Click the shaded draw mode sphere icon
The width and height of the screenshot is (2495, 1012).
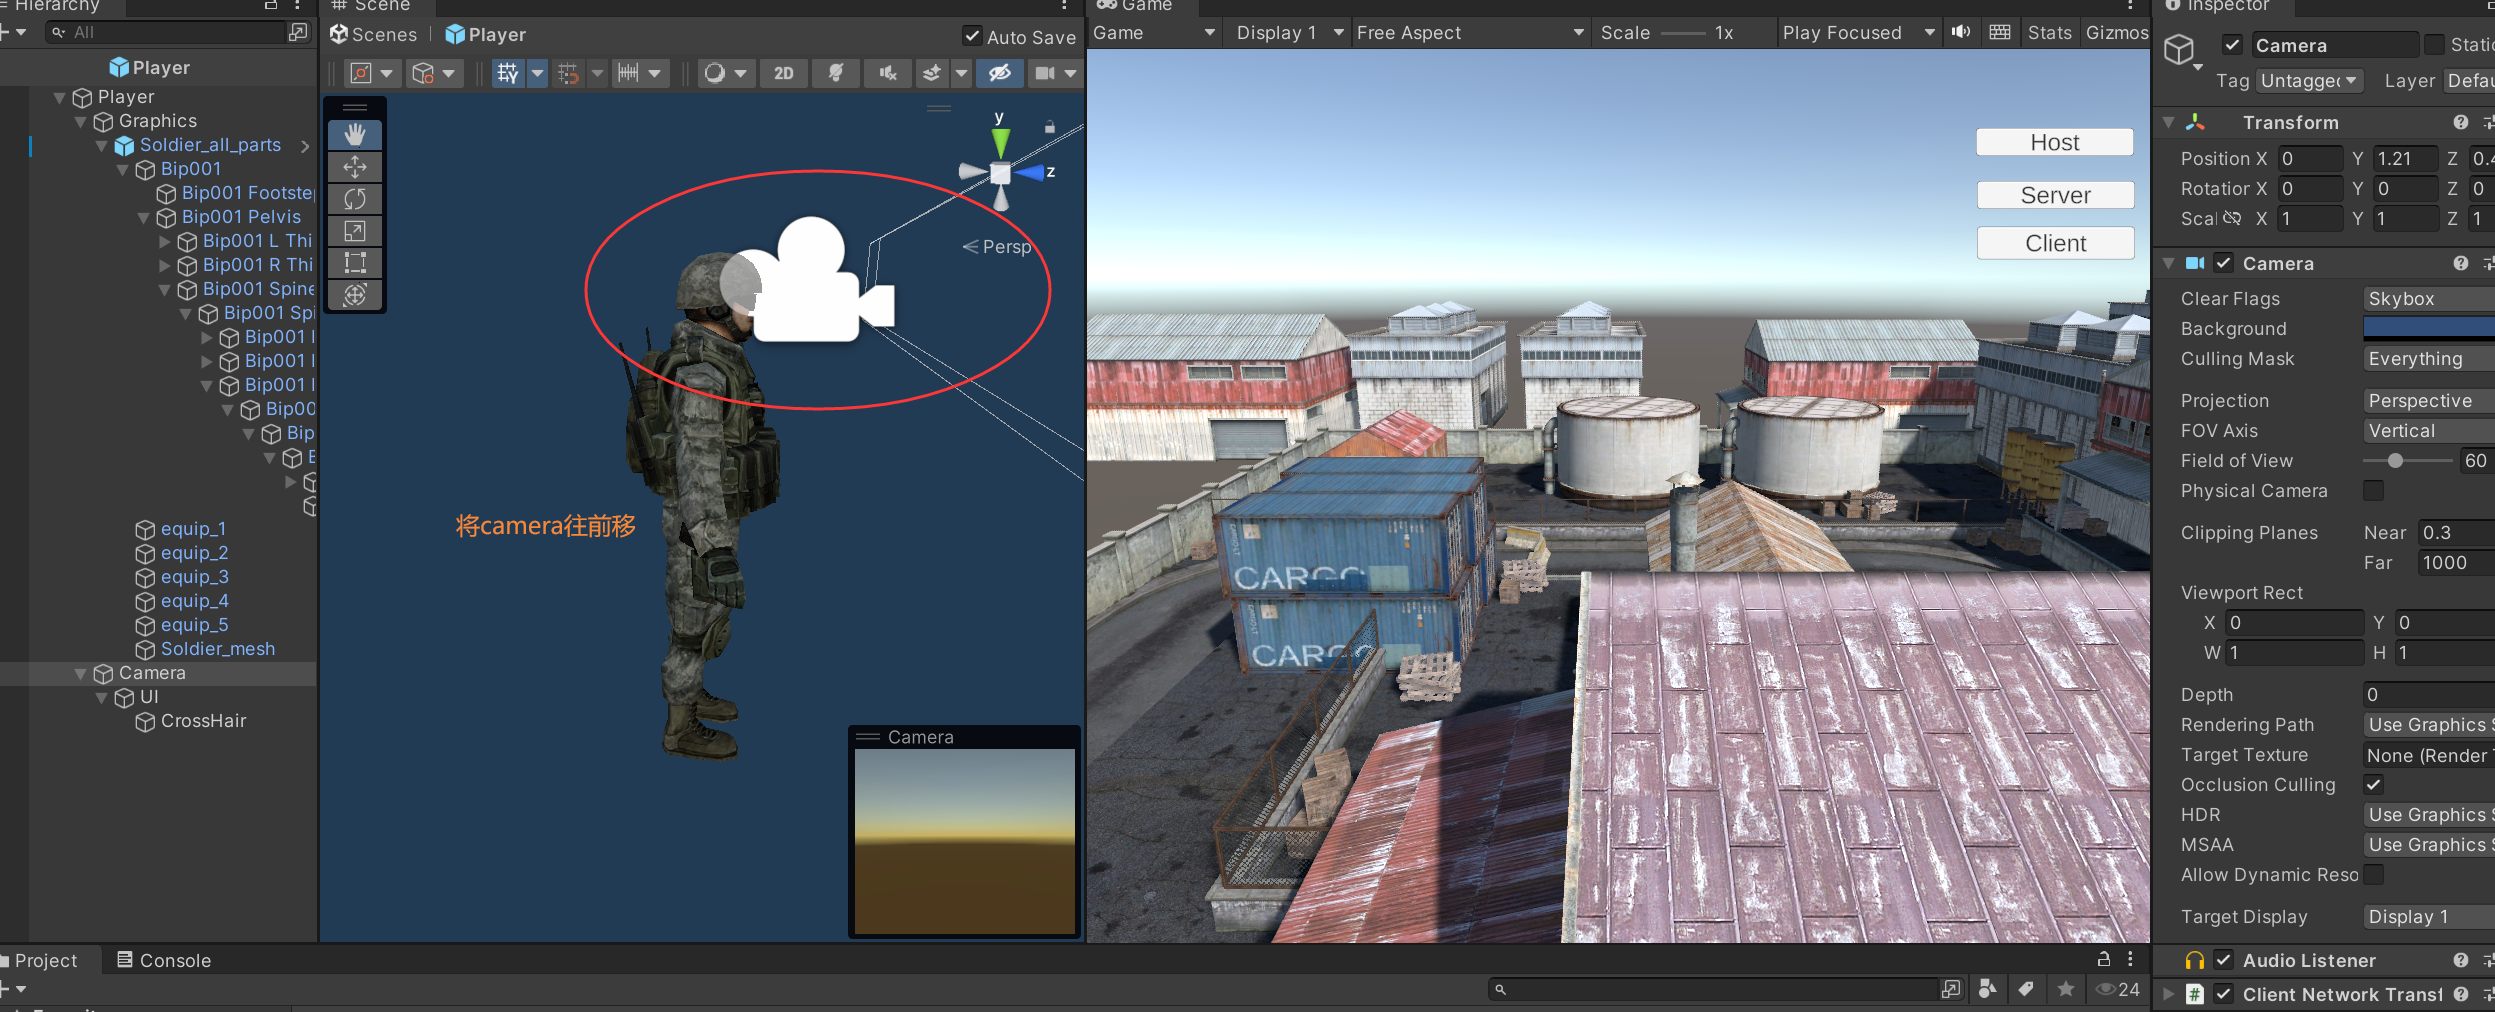point(714,73)
